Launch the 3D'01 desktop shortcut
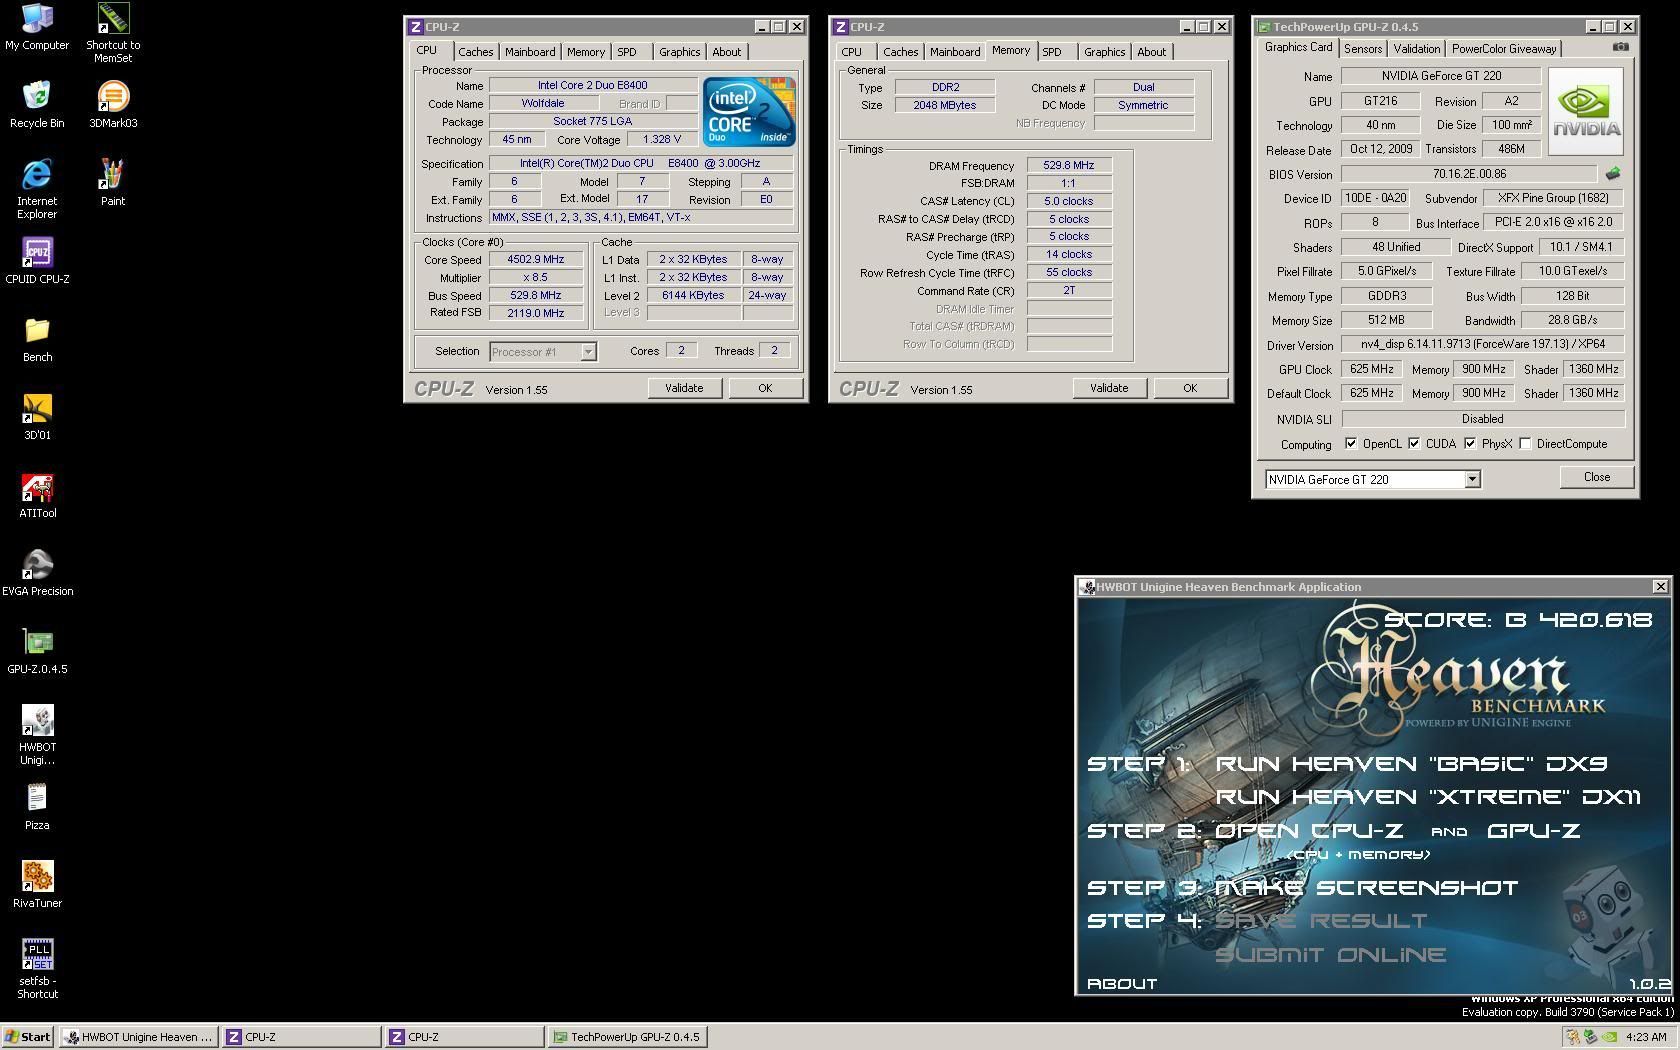Screen dimensions: 1680x1050 pyautogui.click(x=37, y=417)
